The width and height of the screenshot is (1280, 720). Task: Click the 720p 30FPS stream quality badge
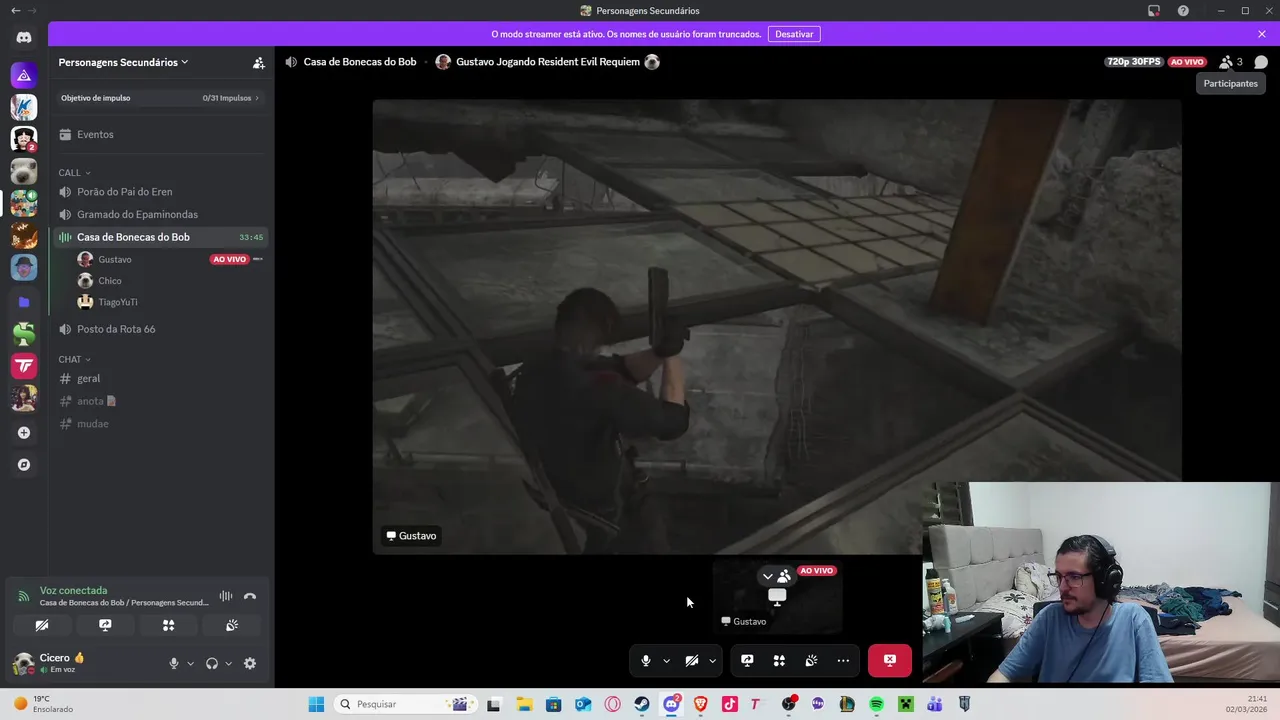[1134, 62]
